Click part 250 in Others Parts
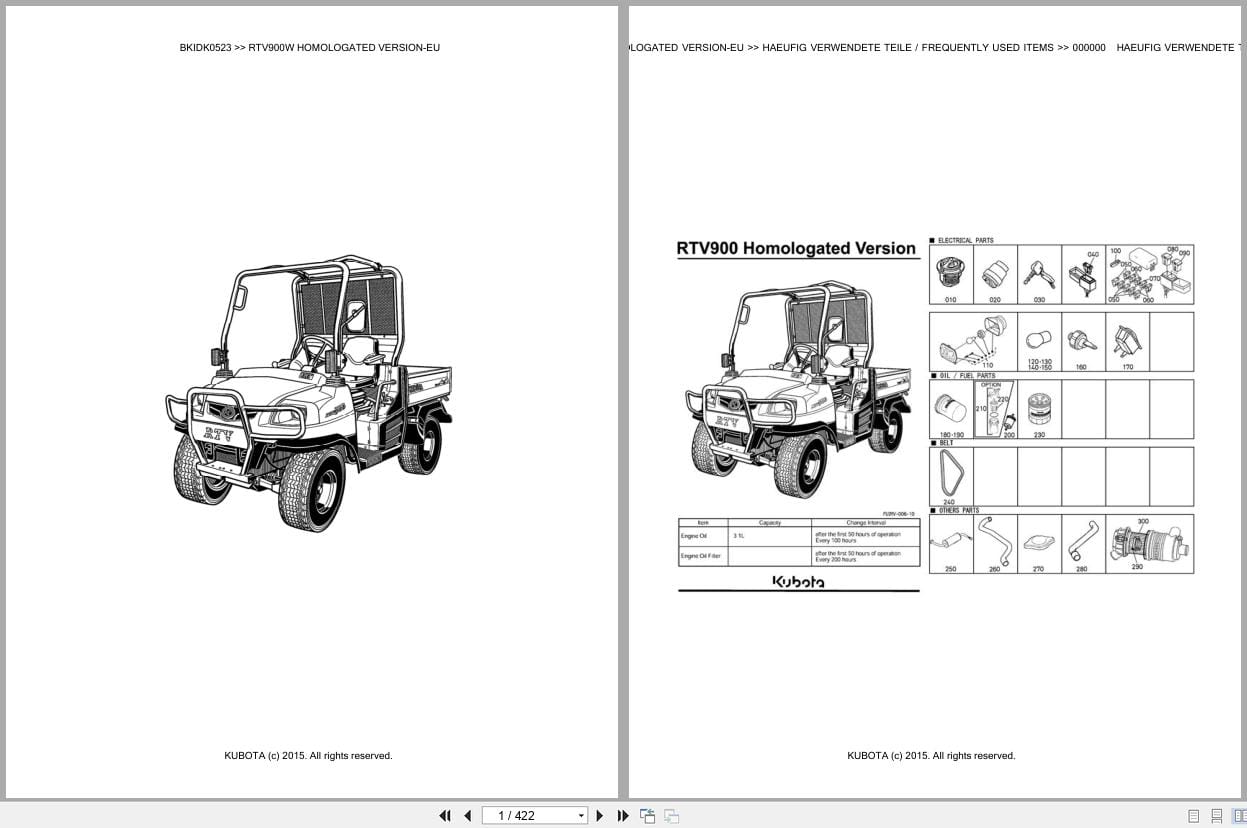 tap(950, 544)
